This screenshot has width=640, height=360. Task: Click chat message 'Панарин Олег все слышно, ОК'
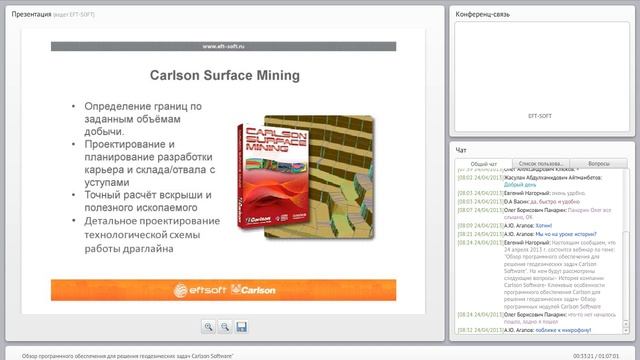pyautogui.click(x=557, y=213)
